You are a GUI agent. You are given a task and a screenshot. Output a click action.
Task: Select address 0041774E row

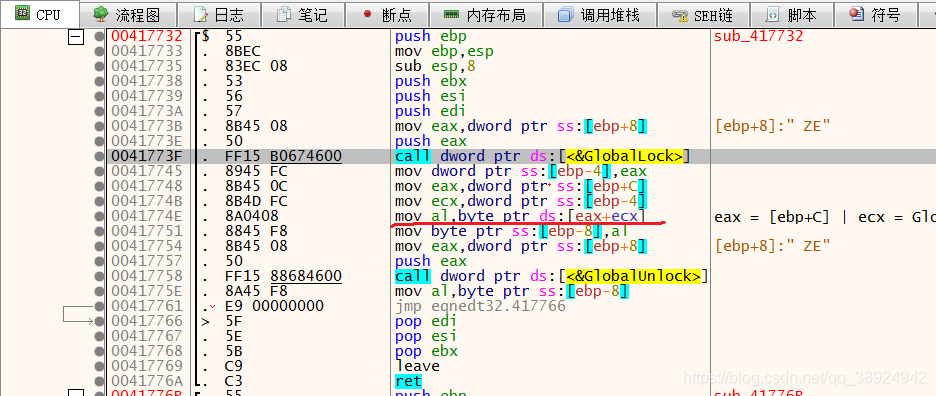pyautogui.click(x=147, y=216)
